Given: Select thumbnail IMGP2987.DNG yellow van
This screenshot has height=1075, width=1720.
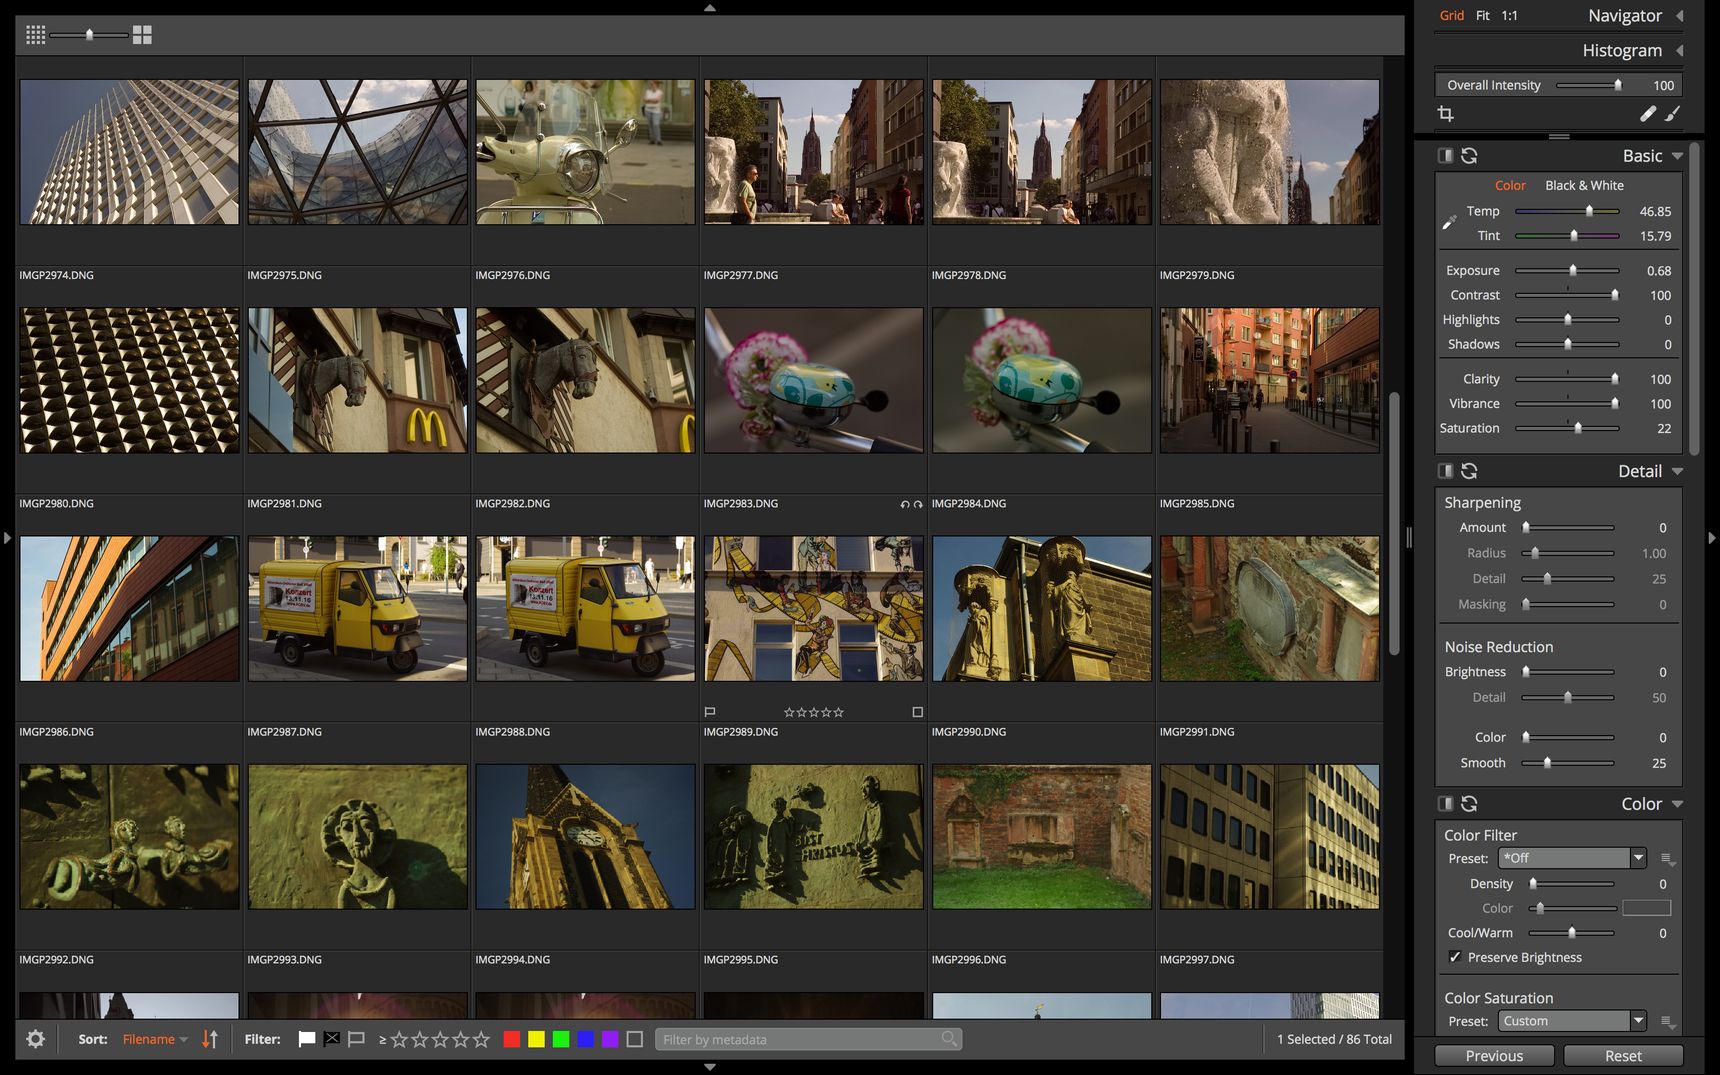Looking at the screenshot, I should pos(357,609).
